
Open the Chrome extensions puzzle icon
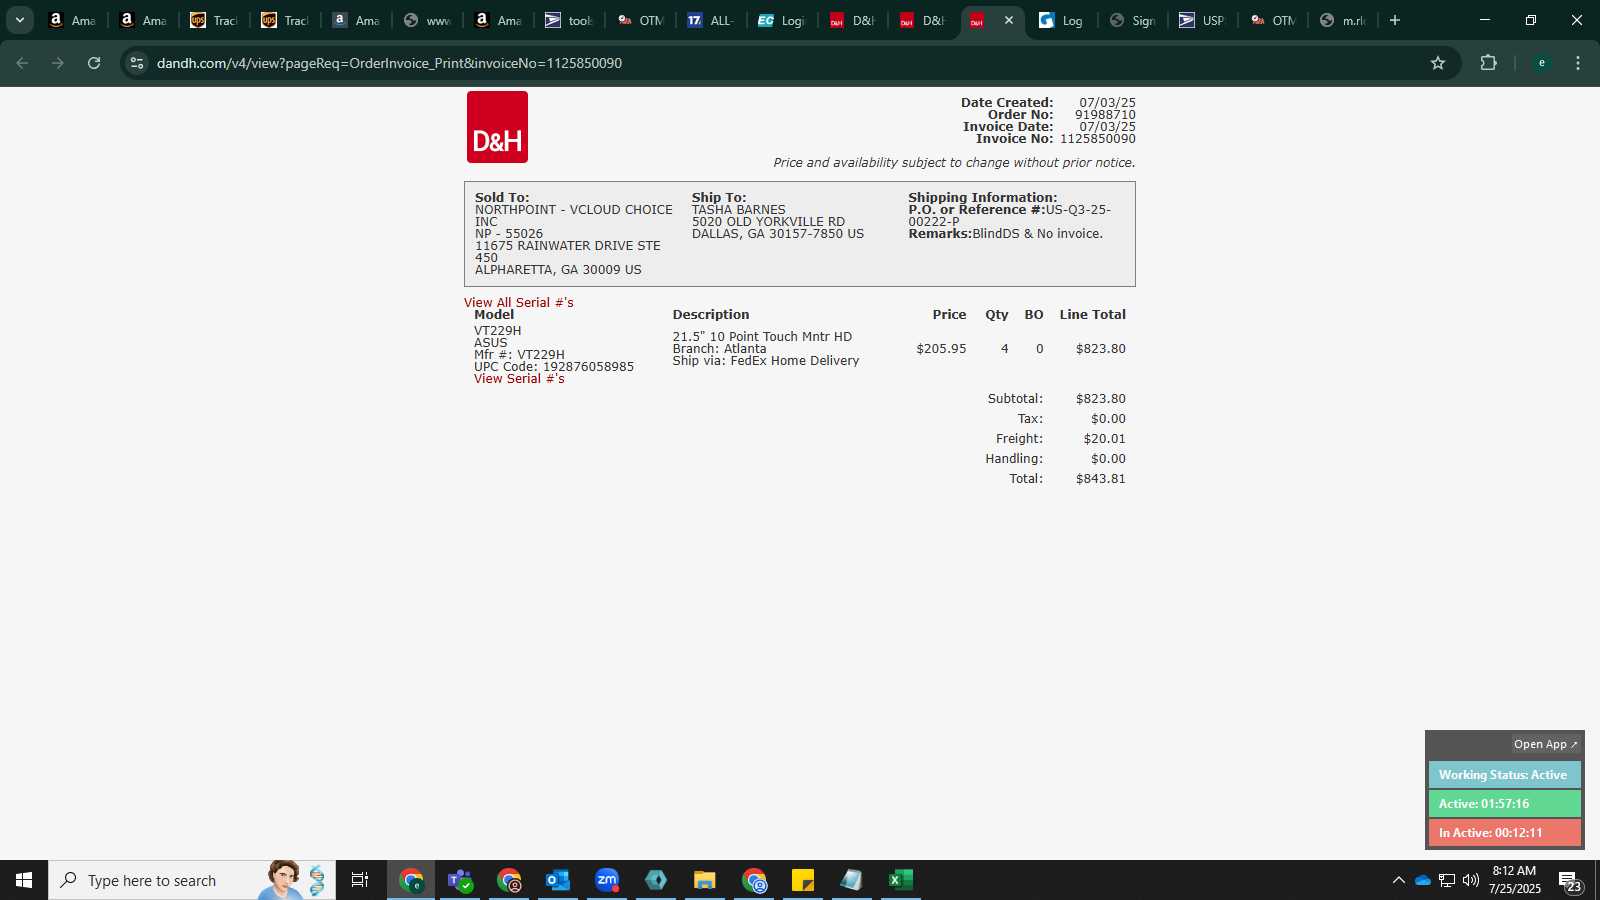click(x=1488, y=63)
